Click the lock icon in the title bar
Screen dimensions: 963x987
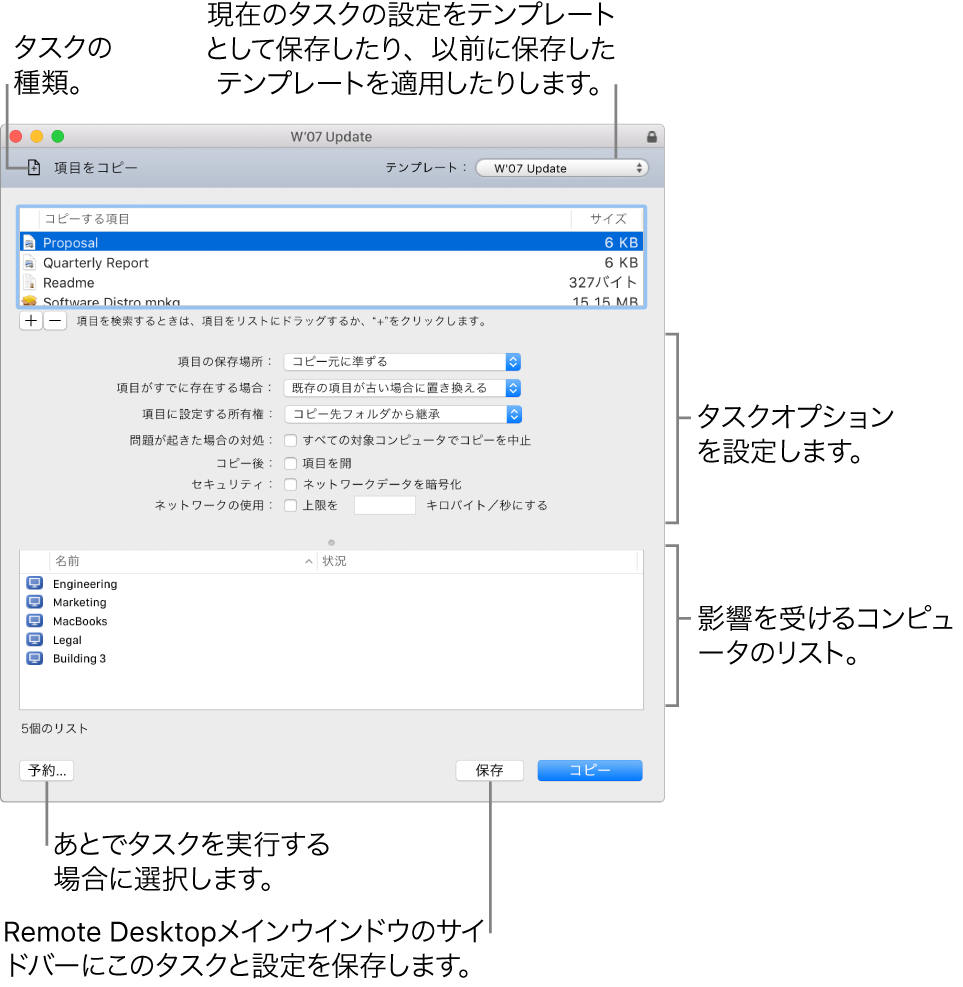[651, 136]
